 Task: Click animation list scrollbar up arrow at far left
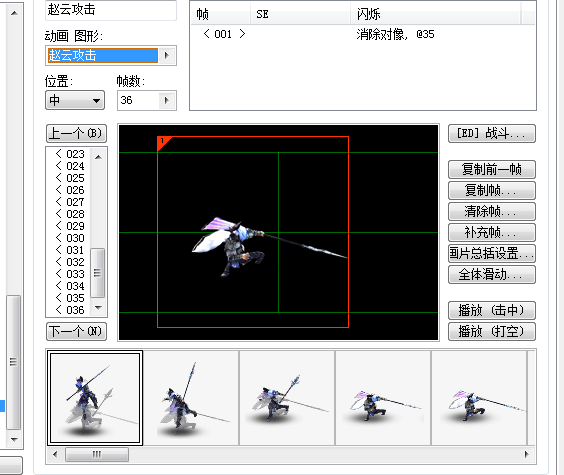14,13
